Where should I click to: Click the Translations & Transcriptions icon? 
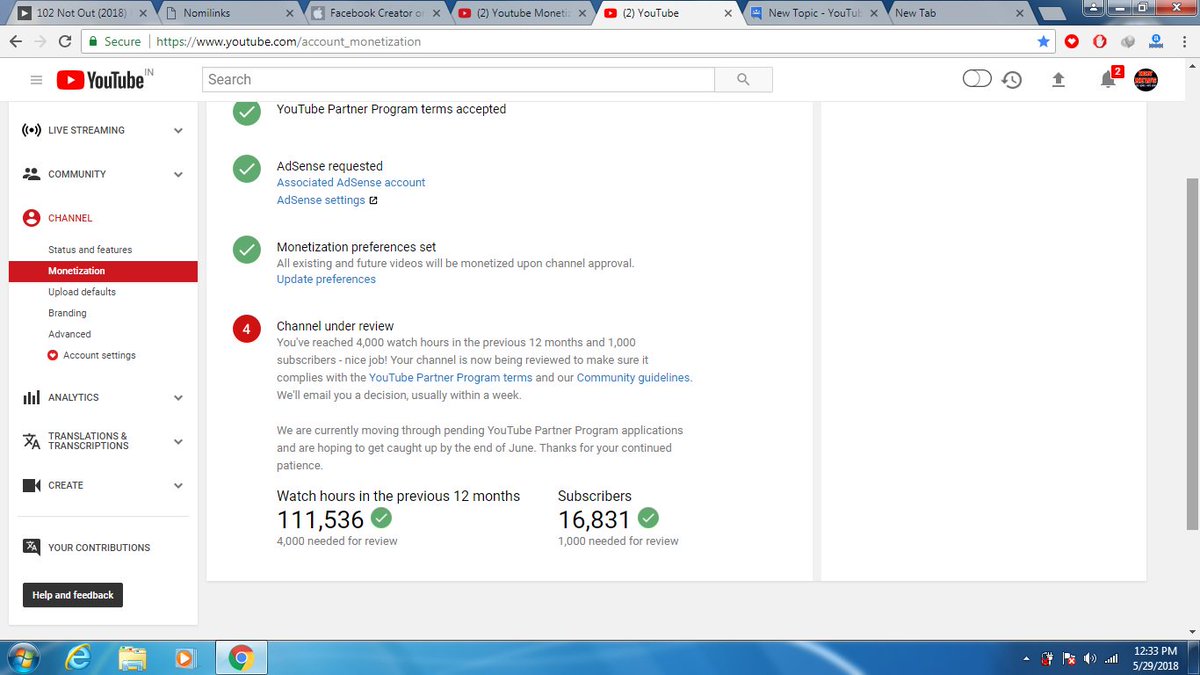click(x=31, y=441)
